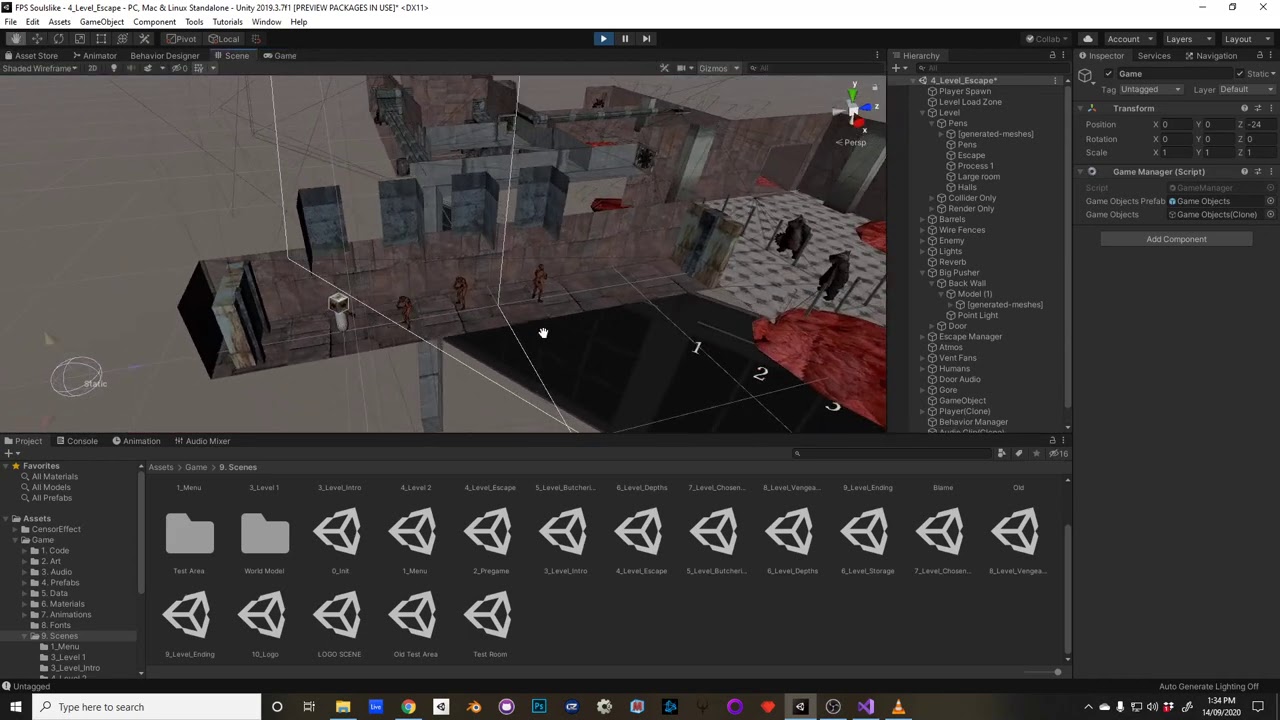Select the 4_Level_Escape scene asset
The height and width of the screenshot is (720, 1280).
[641, 539]
